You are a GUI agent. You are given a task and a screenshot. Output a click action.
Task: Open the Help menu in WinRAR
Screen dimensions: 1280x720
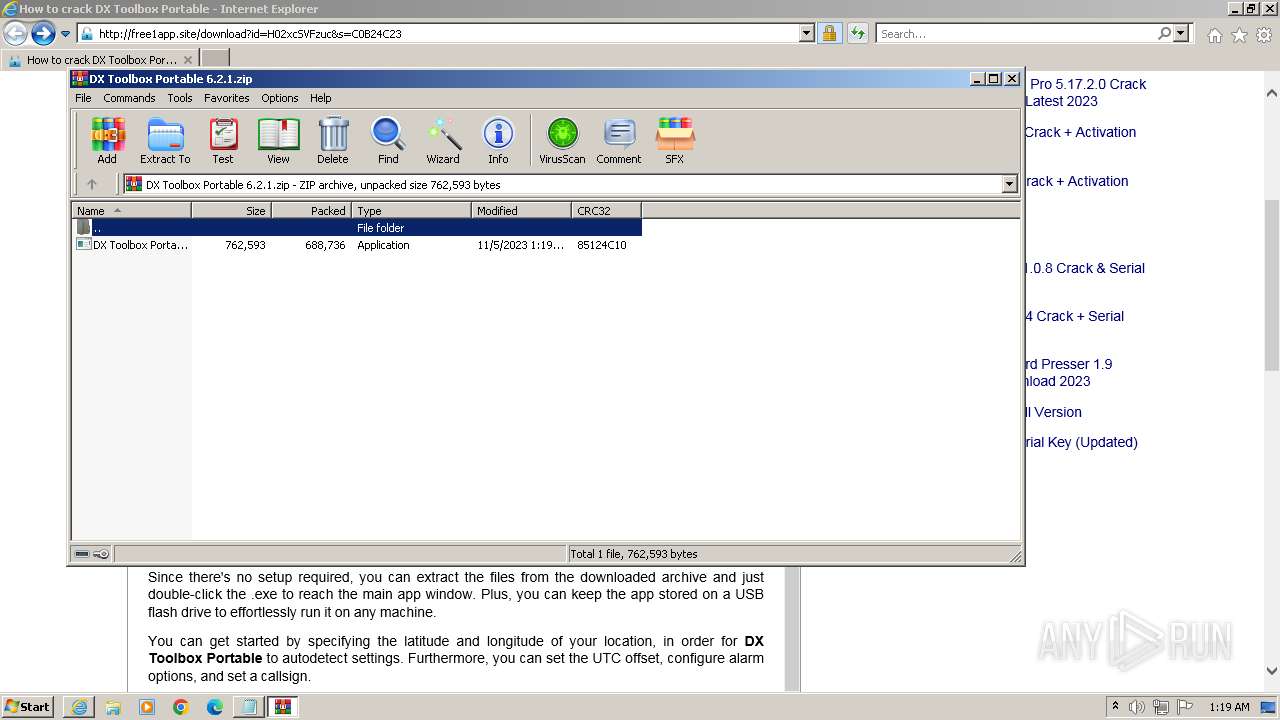click(x=321, y=98)
